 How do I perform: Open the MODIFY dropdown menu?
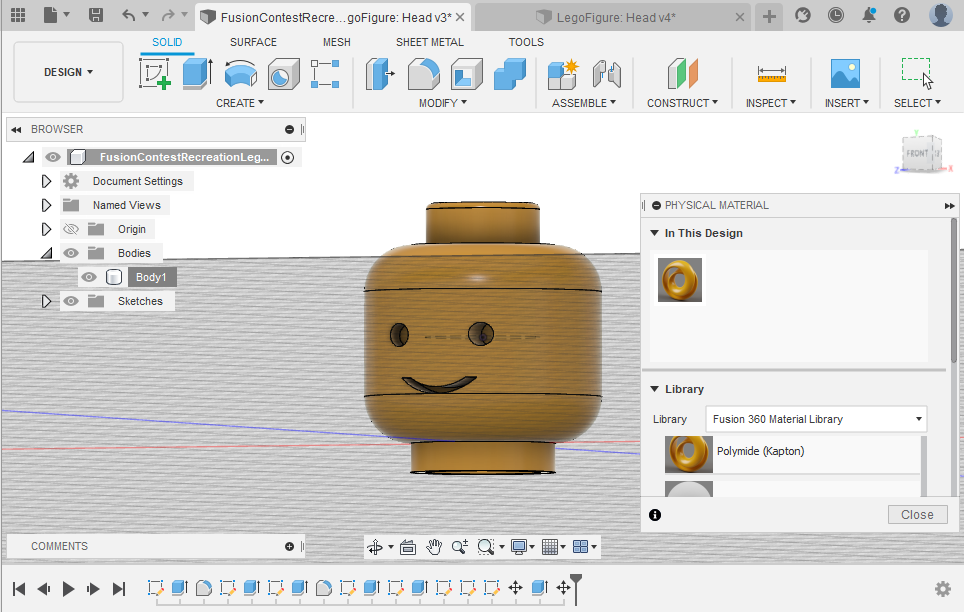pyautogui.click(x=443, y=103)
